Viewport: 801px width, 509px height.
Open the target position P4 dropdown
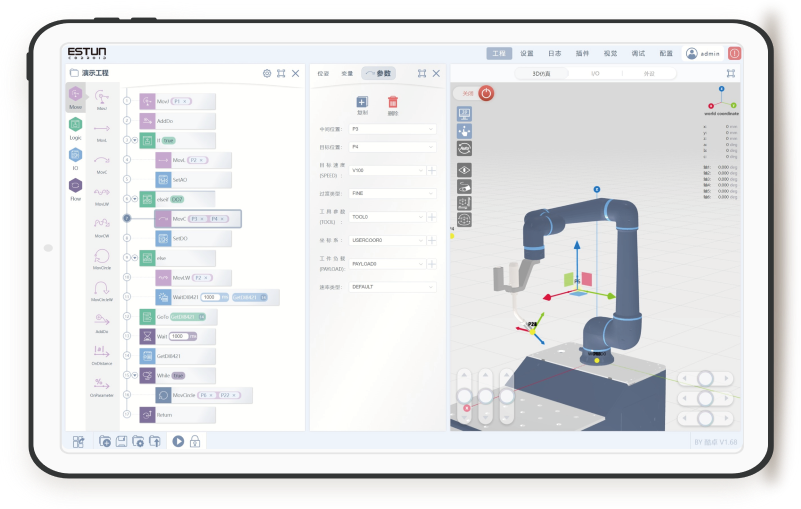(x=392, y=147)
